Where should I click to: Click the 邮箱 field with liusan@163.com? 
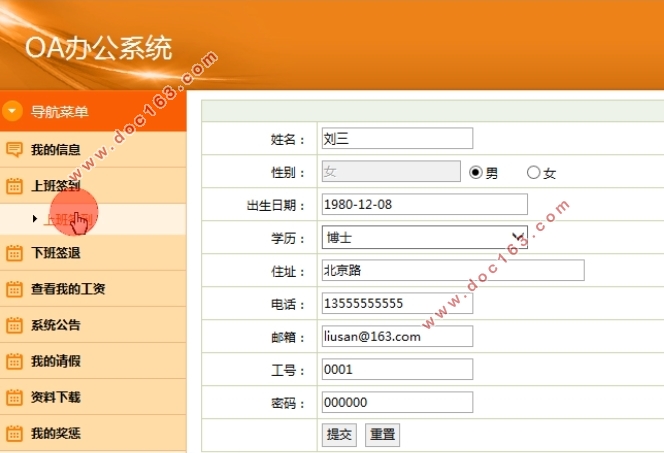397,336
